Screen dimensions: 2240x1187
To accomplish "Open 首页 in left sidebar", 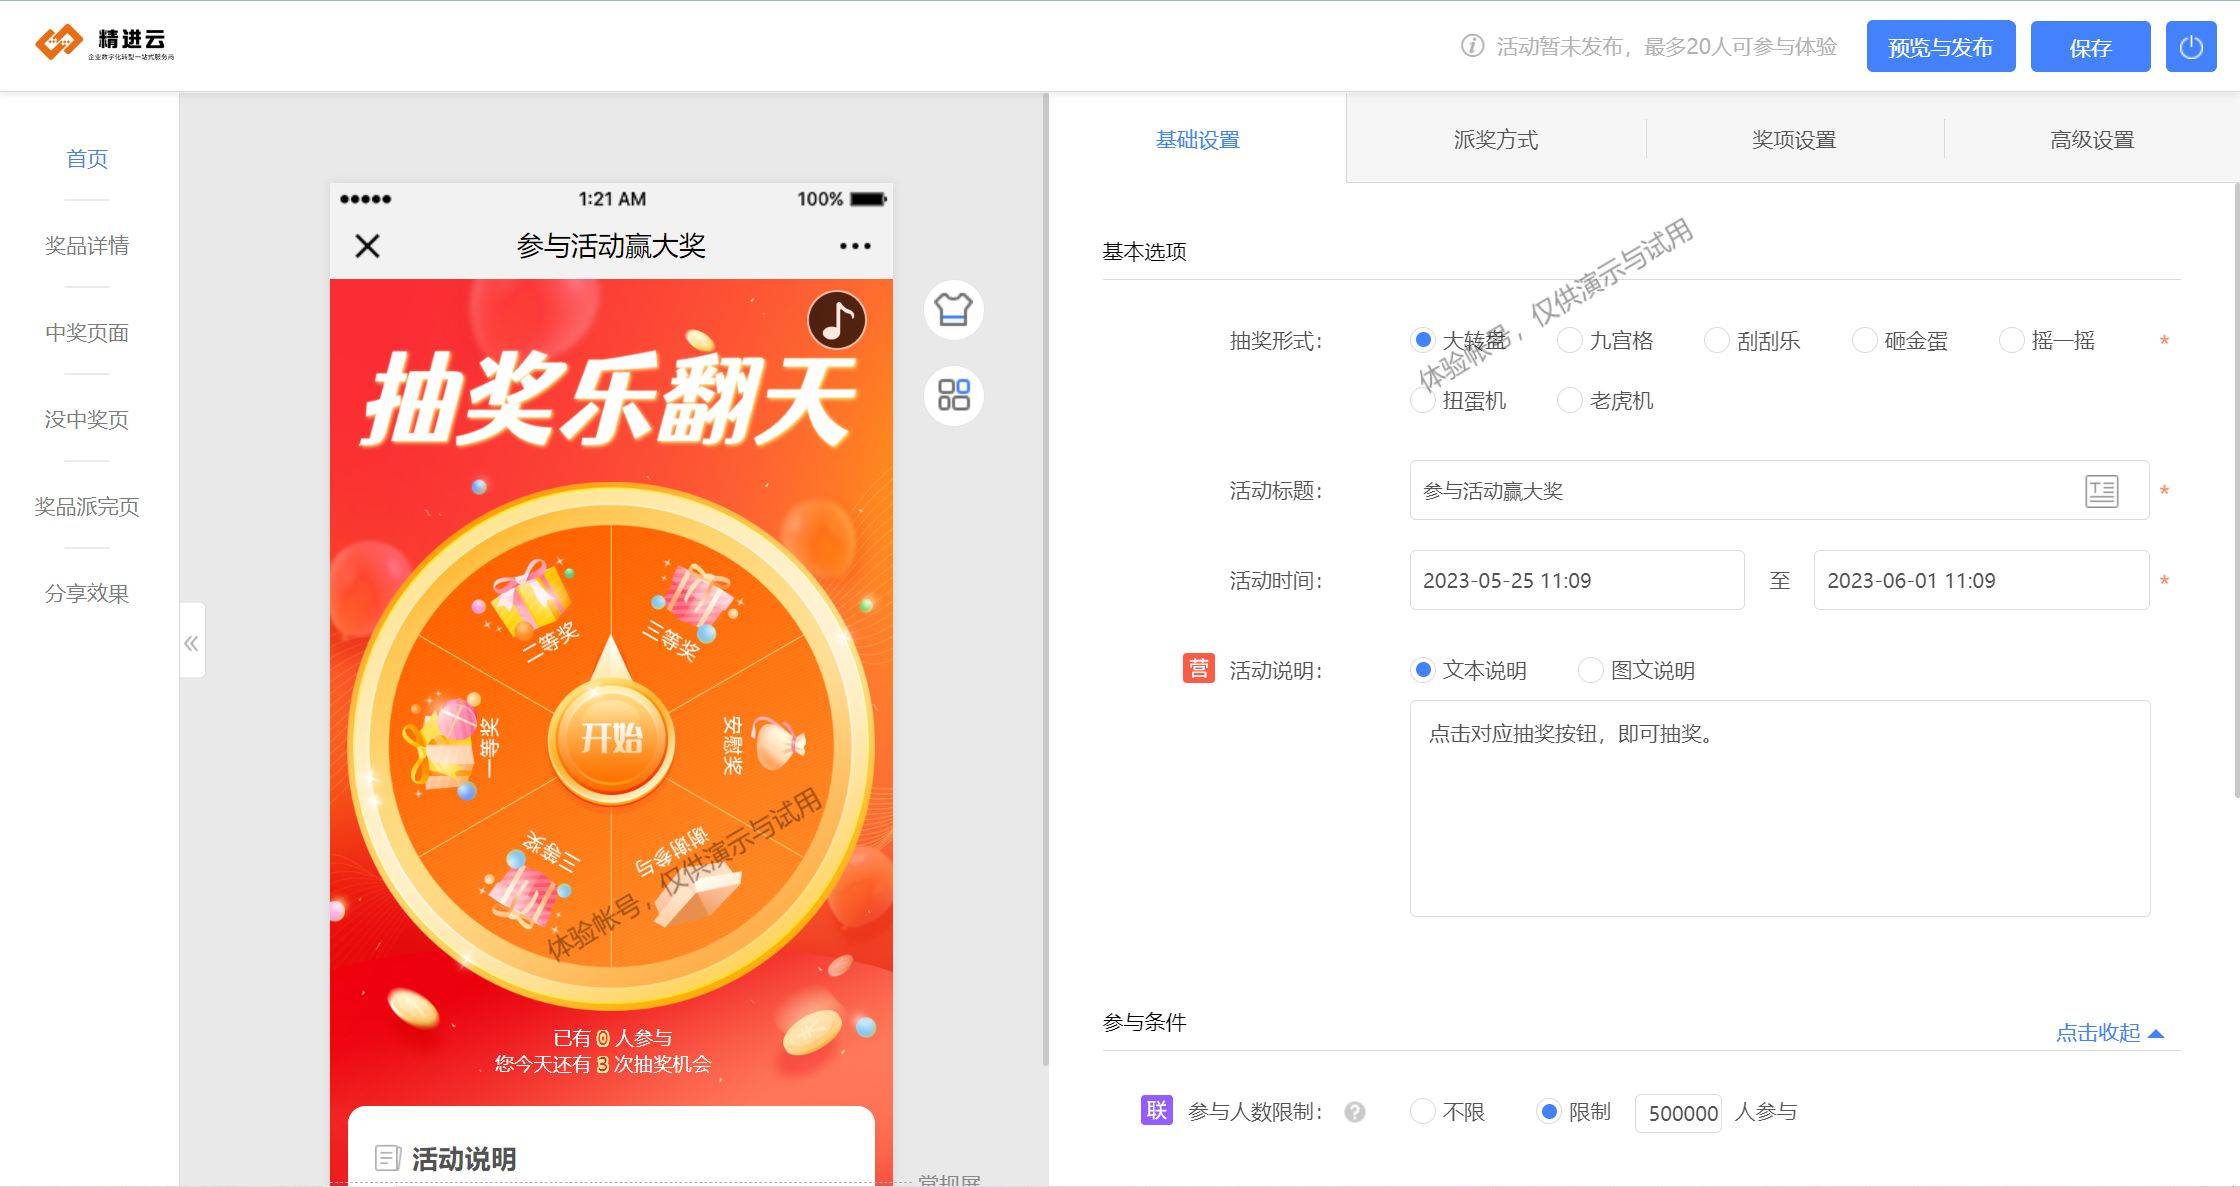I will tap(87, 159).
